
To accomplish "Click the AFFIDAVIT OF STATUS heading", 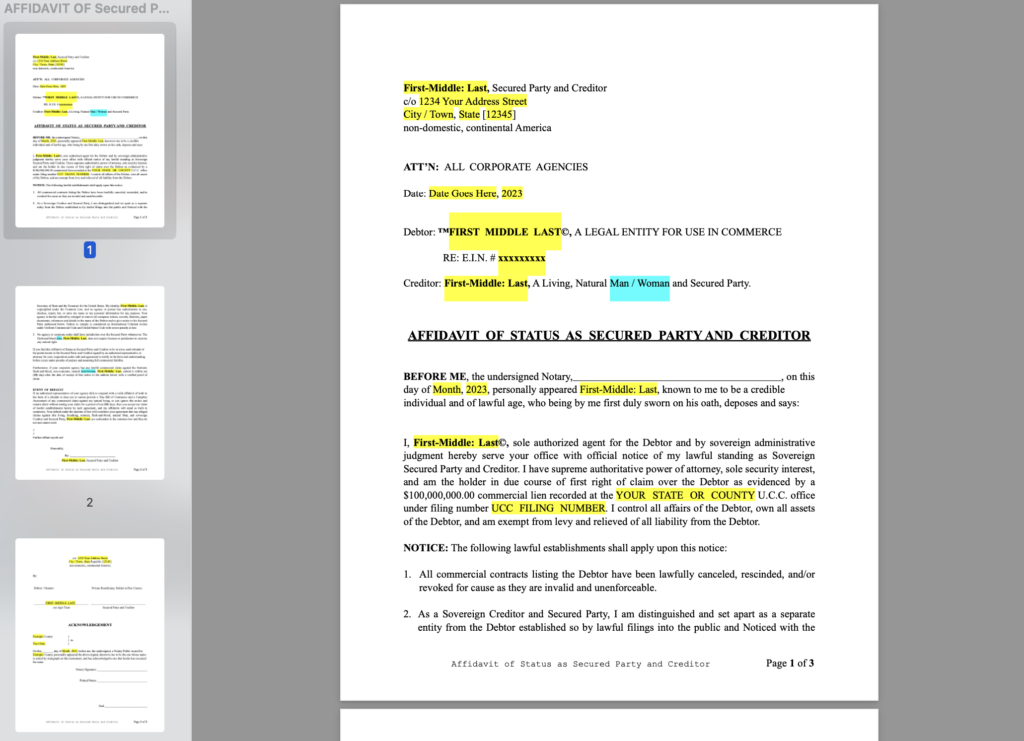I will pyautogui.click(x=608, y=334).
